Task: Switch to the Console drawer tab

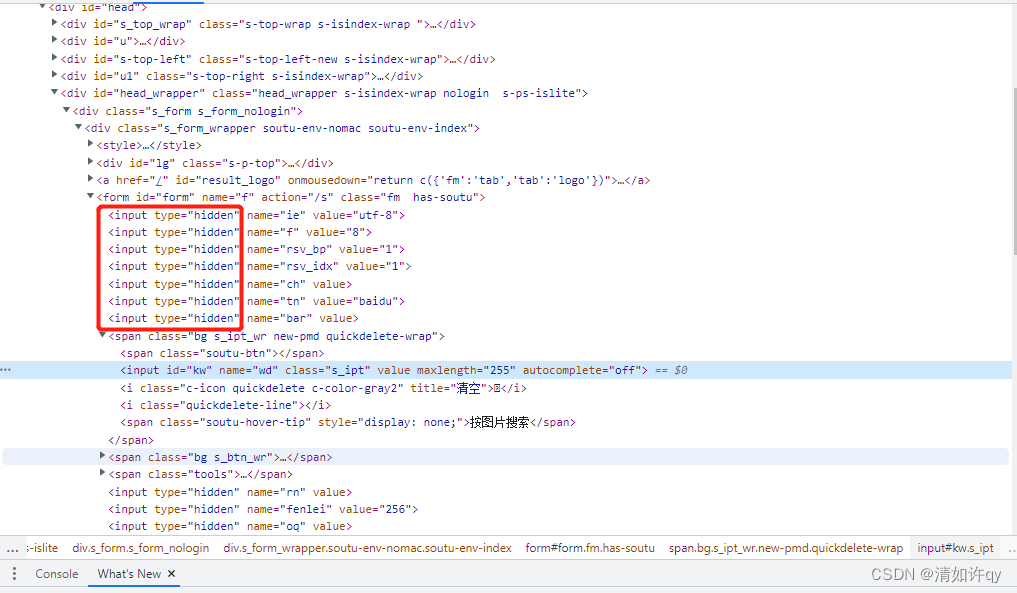Action: (x=56, y=573)
